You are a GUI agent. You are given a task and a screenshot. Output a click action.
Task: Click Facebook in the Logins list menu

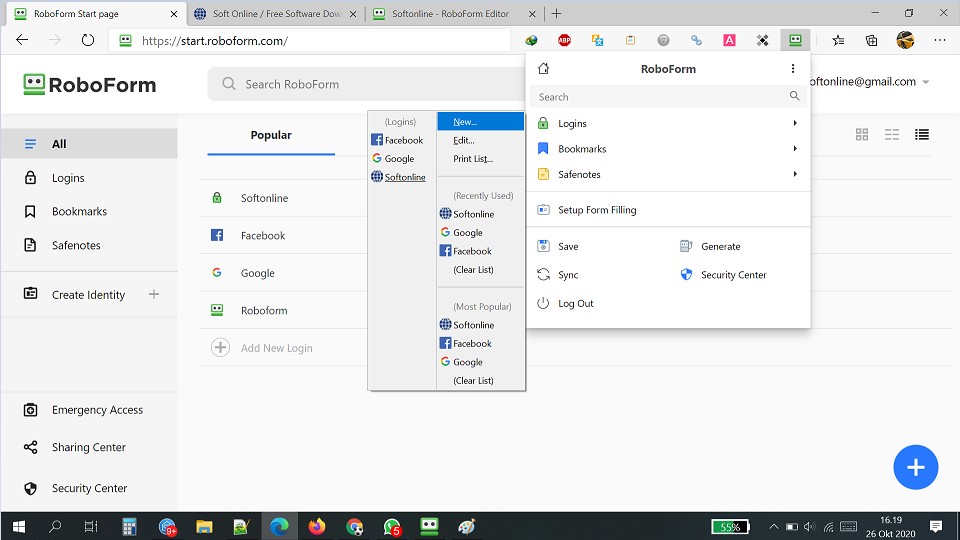402,140
